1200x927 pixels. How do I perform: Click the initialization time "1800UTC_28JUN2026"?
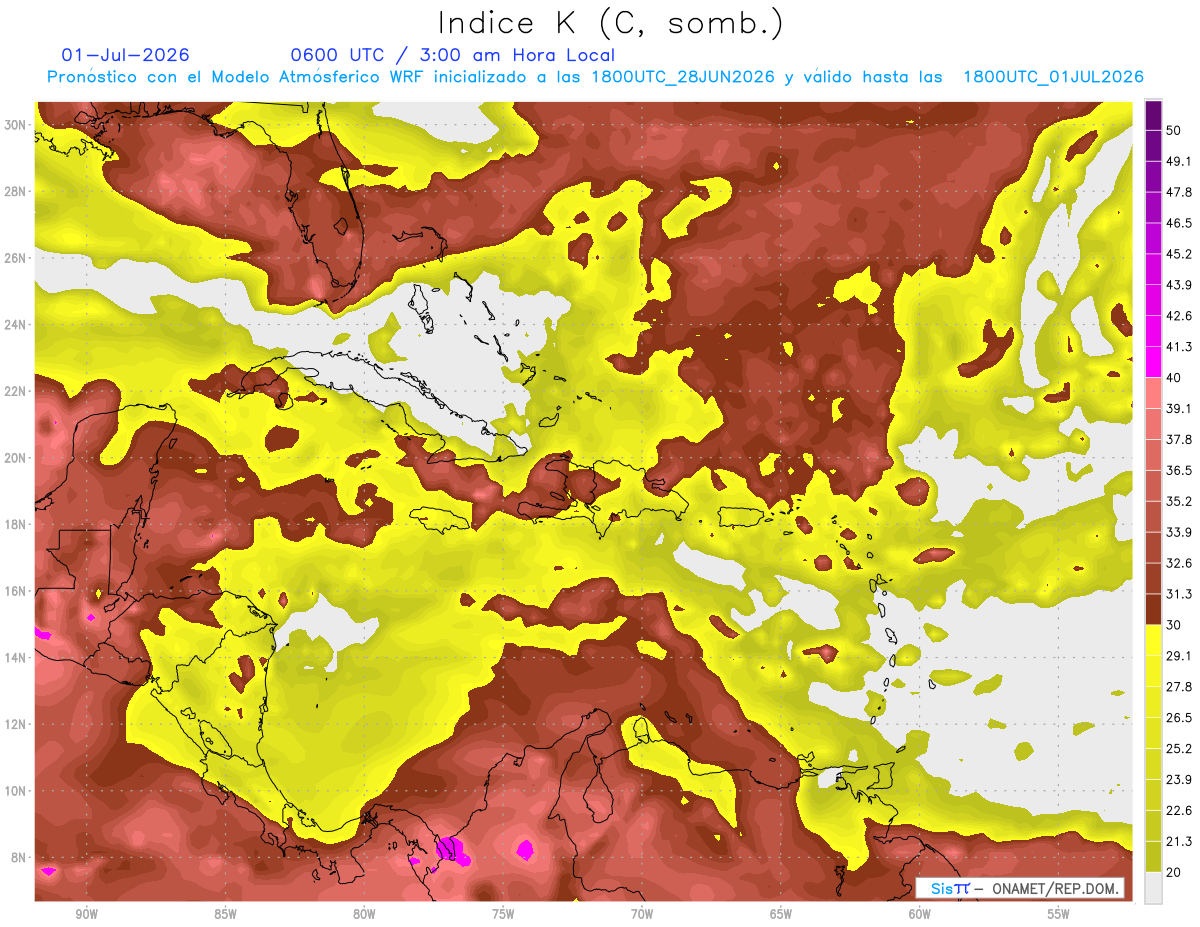point(683,77)
